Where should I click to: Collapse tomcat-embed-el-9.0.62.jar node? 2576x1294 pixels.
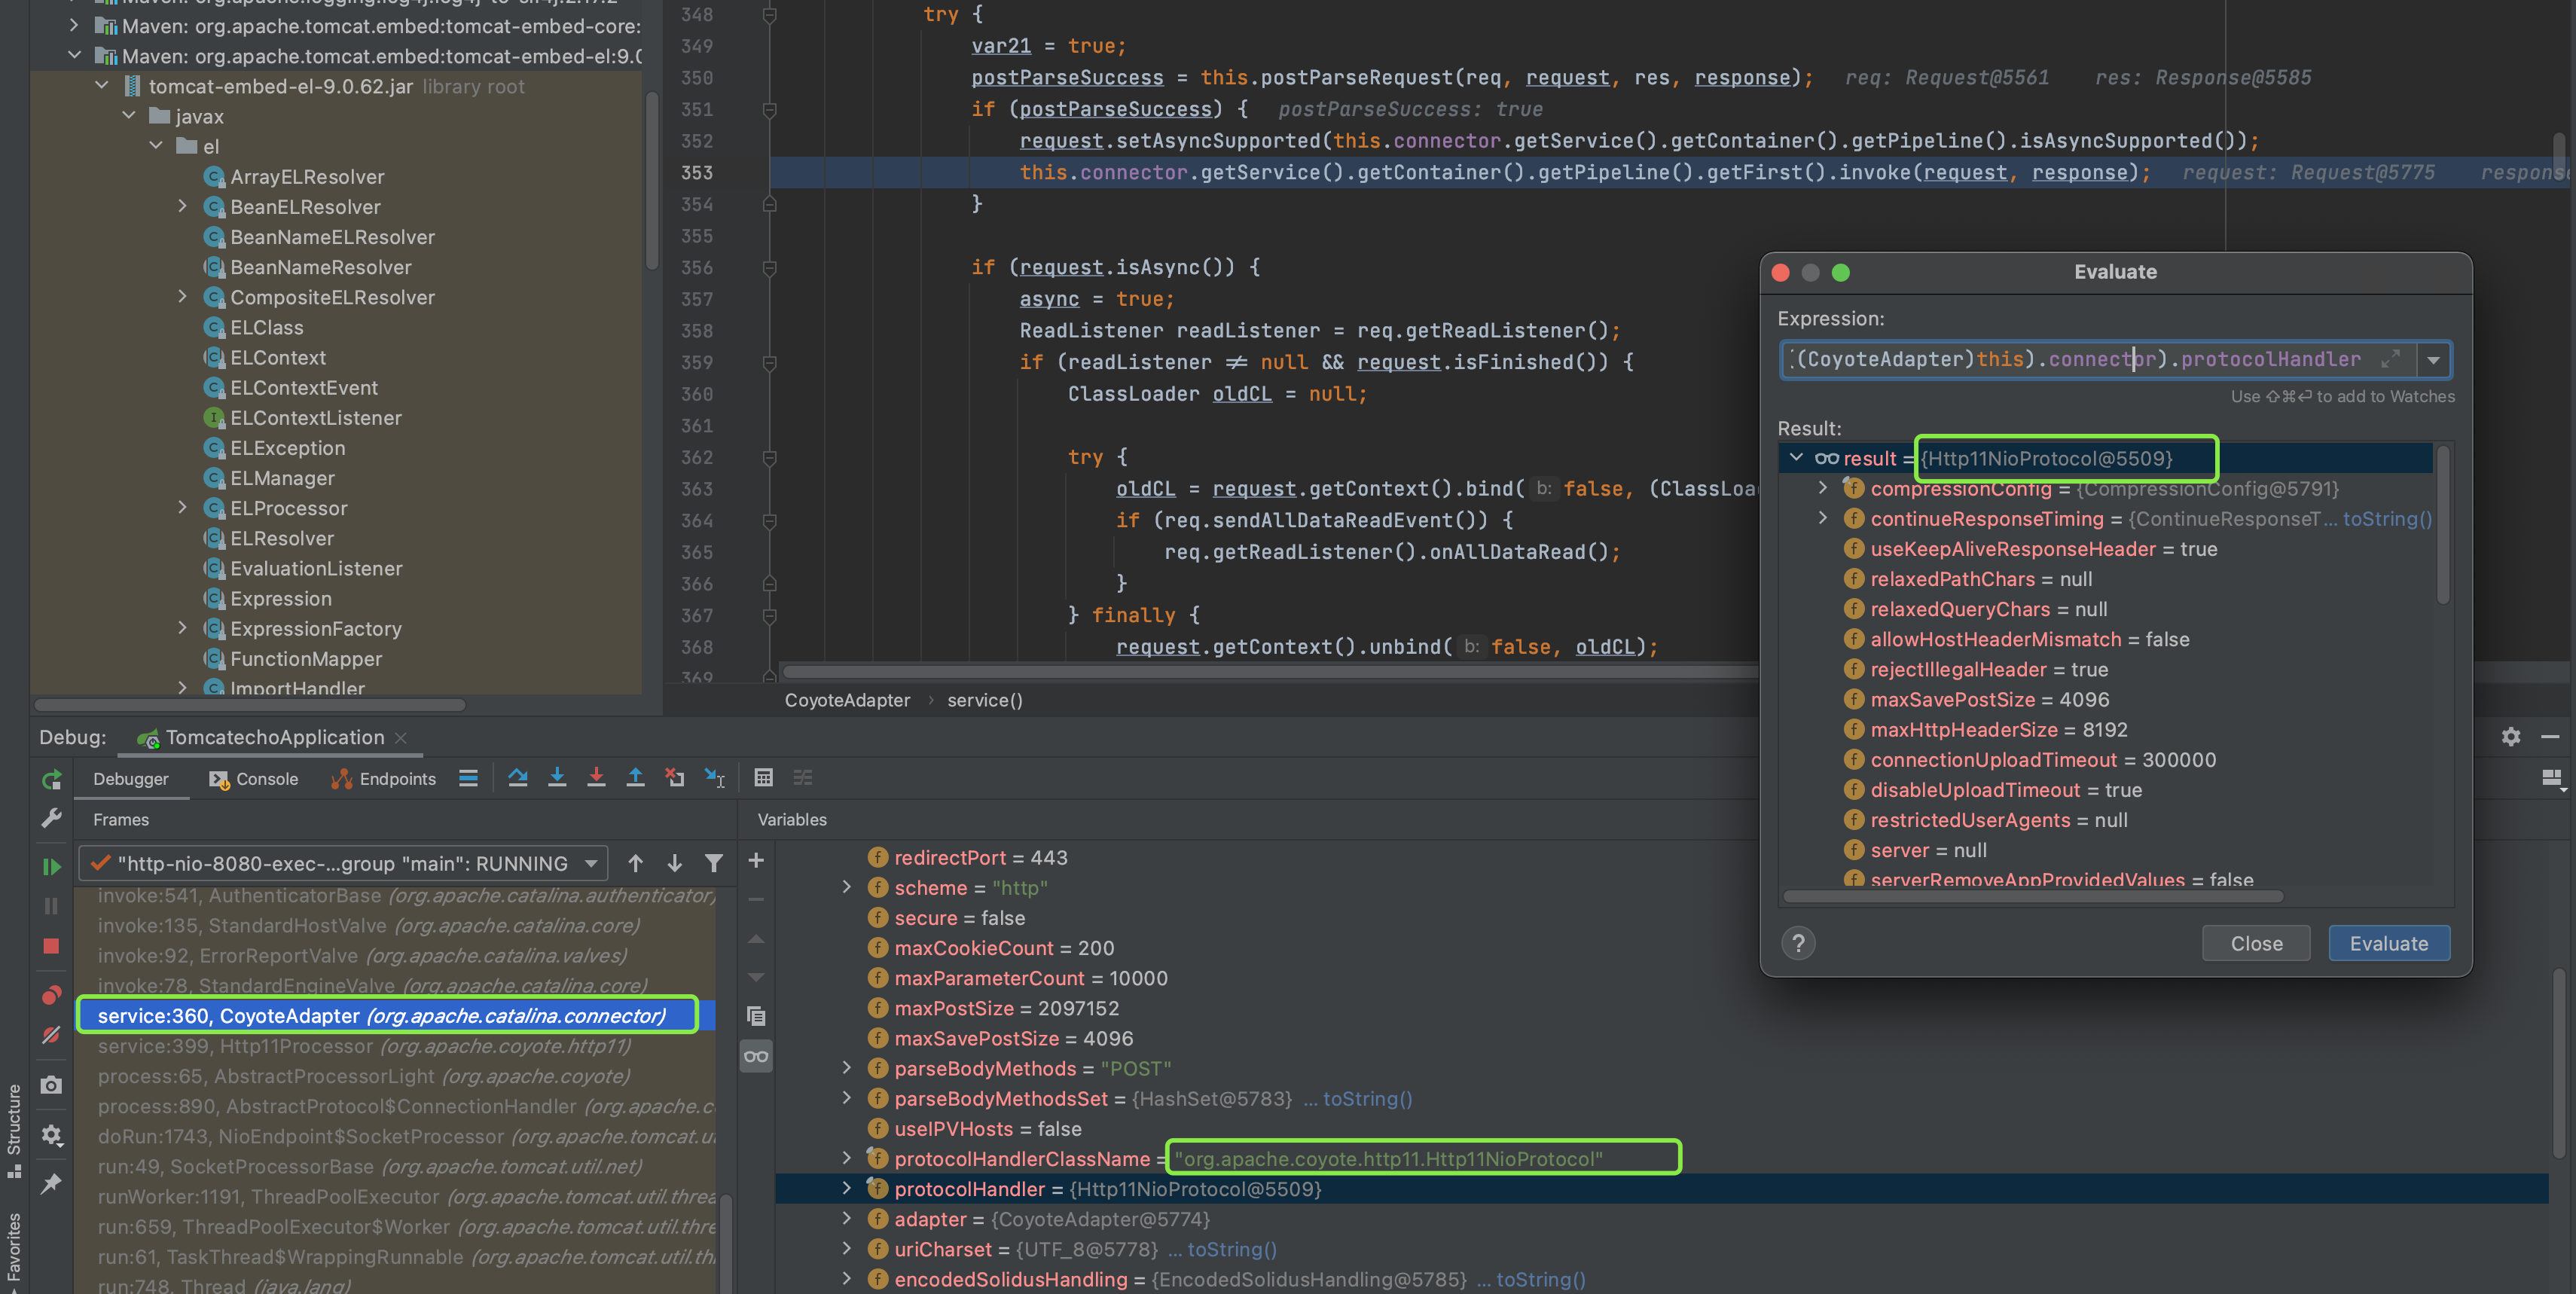[x=102, y=86]
